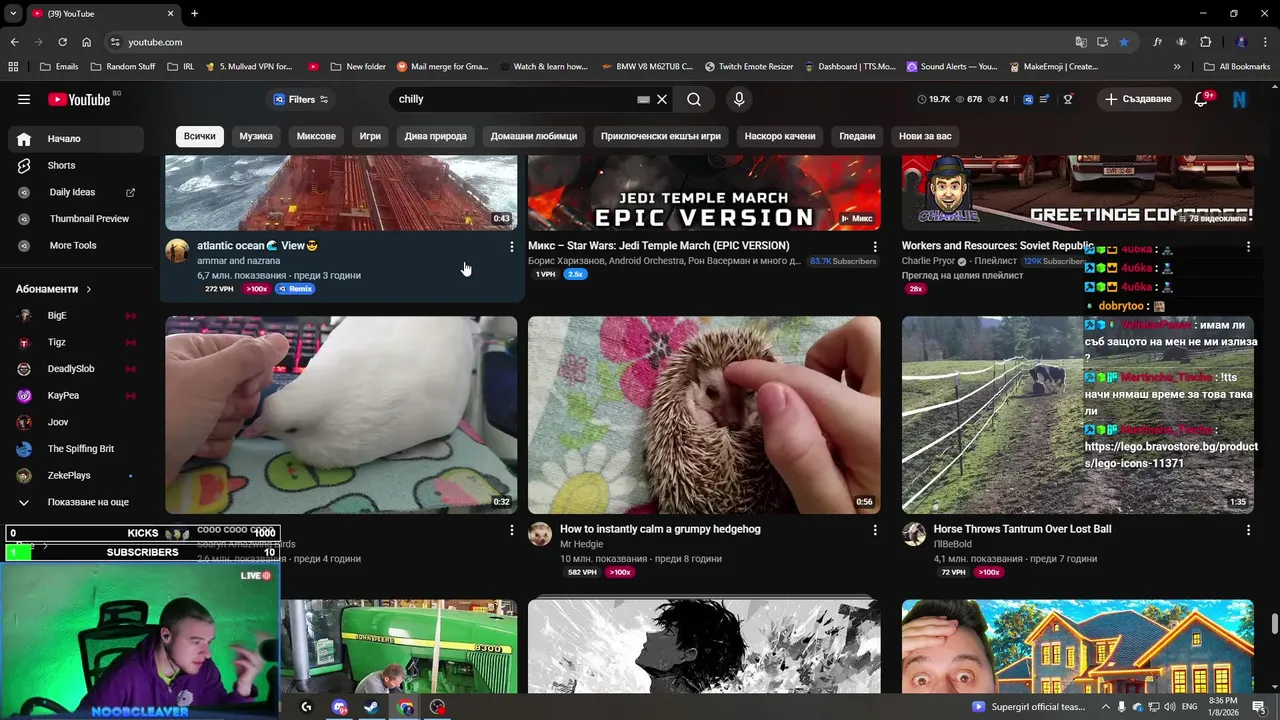Open ZekePlays subscription channel
Image resolution: width=1280 pixels, height=720 pixels.
click(x=76, y=475)
